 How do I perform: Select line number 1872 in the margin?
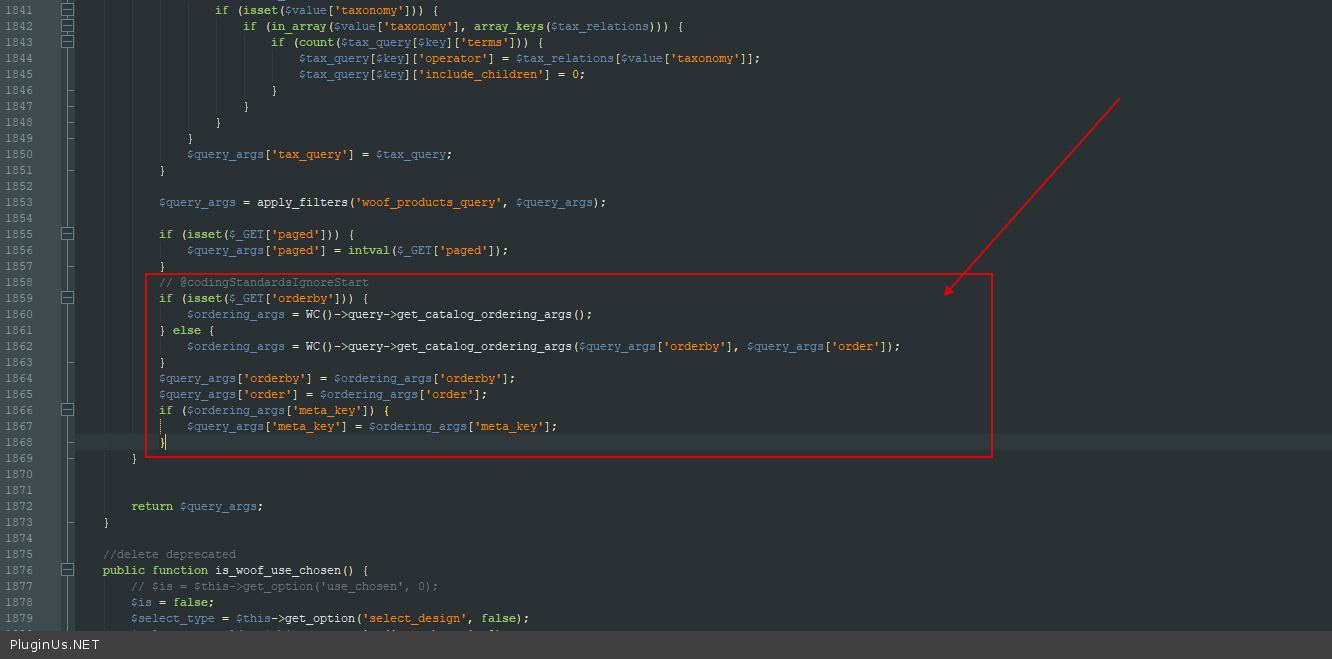[18, 506]
